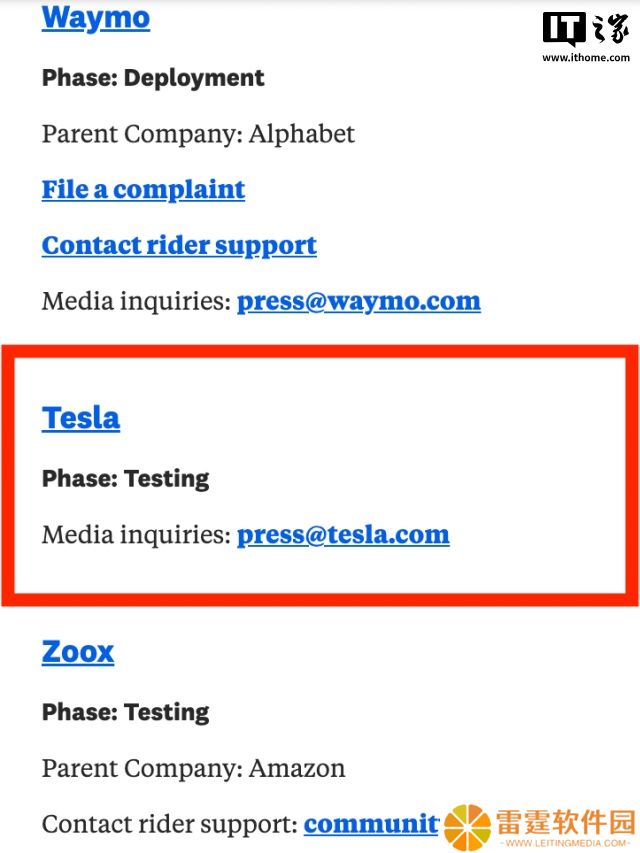Select the Phase: Deployment text
The width and height of the screenshot is (640, 853).
coord(153,78)
